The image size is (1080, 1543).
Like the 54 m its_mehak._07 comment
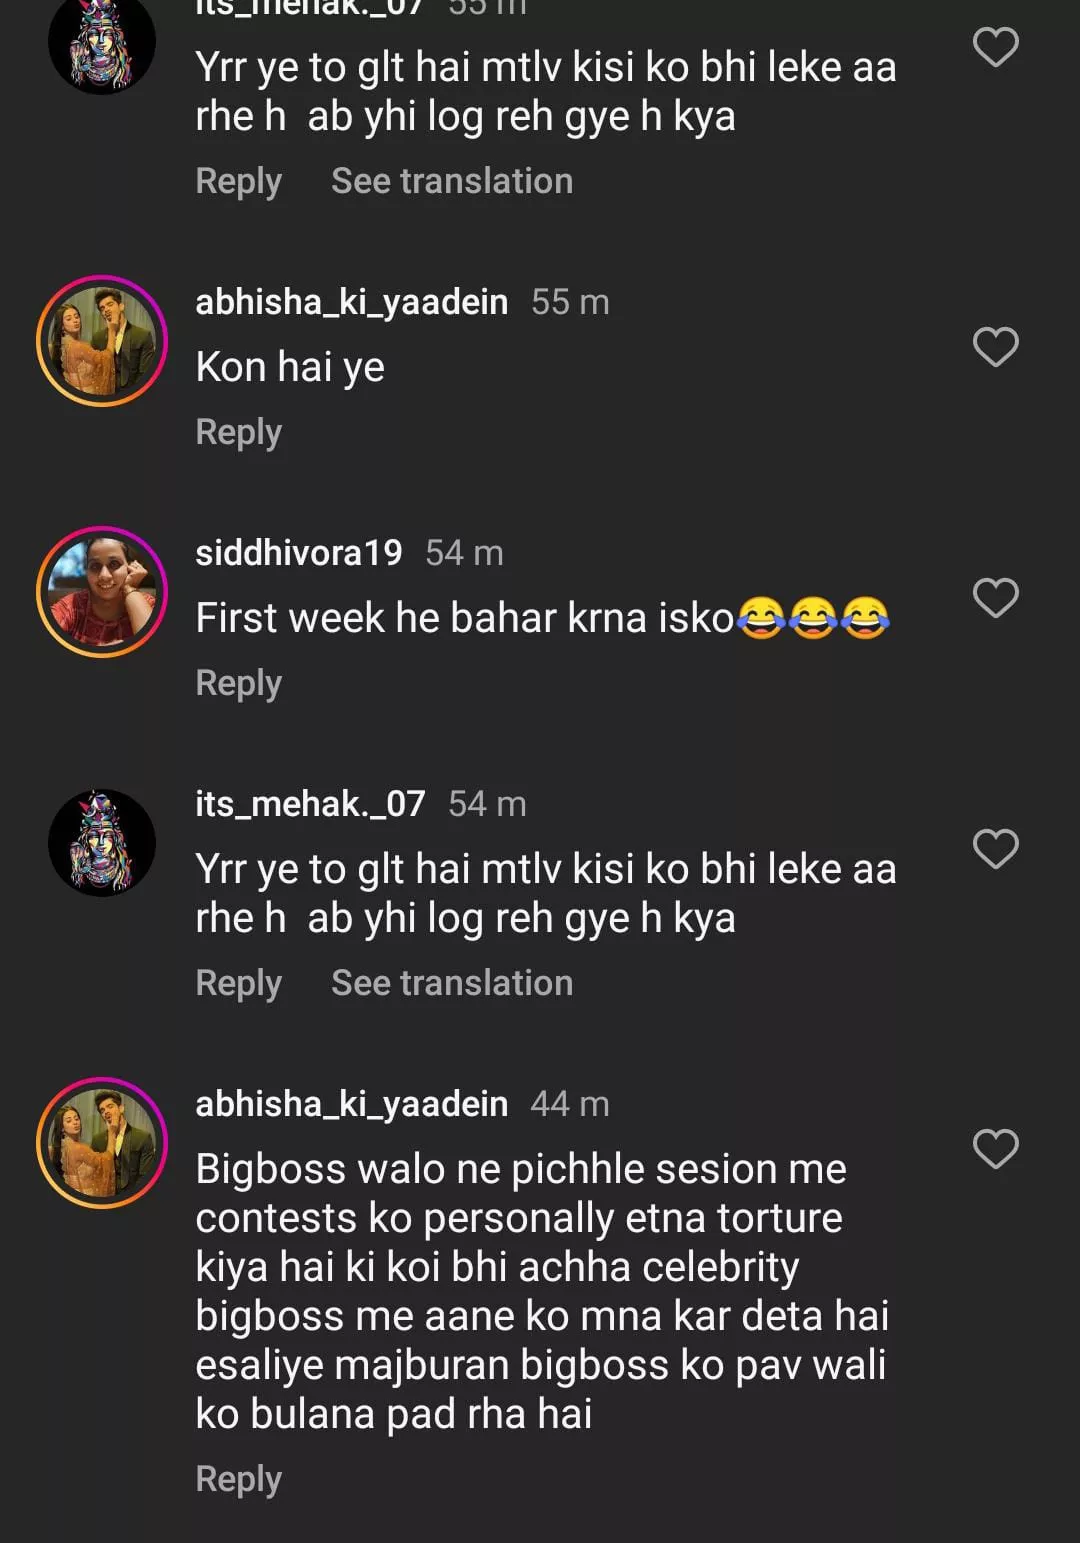click(995, 849)
